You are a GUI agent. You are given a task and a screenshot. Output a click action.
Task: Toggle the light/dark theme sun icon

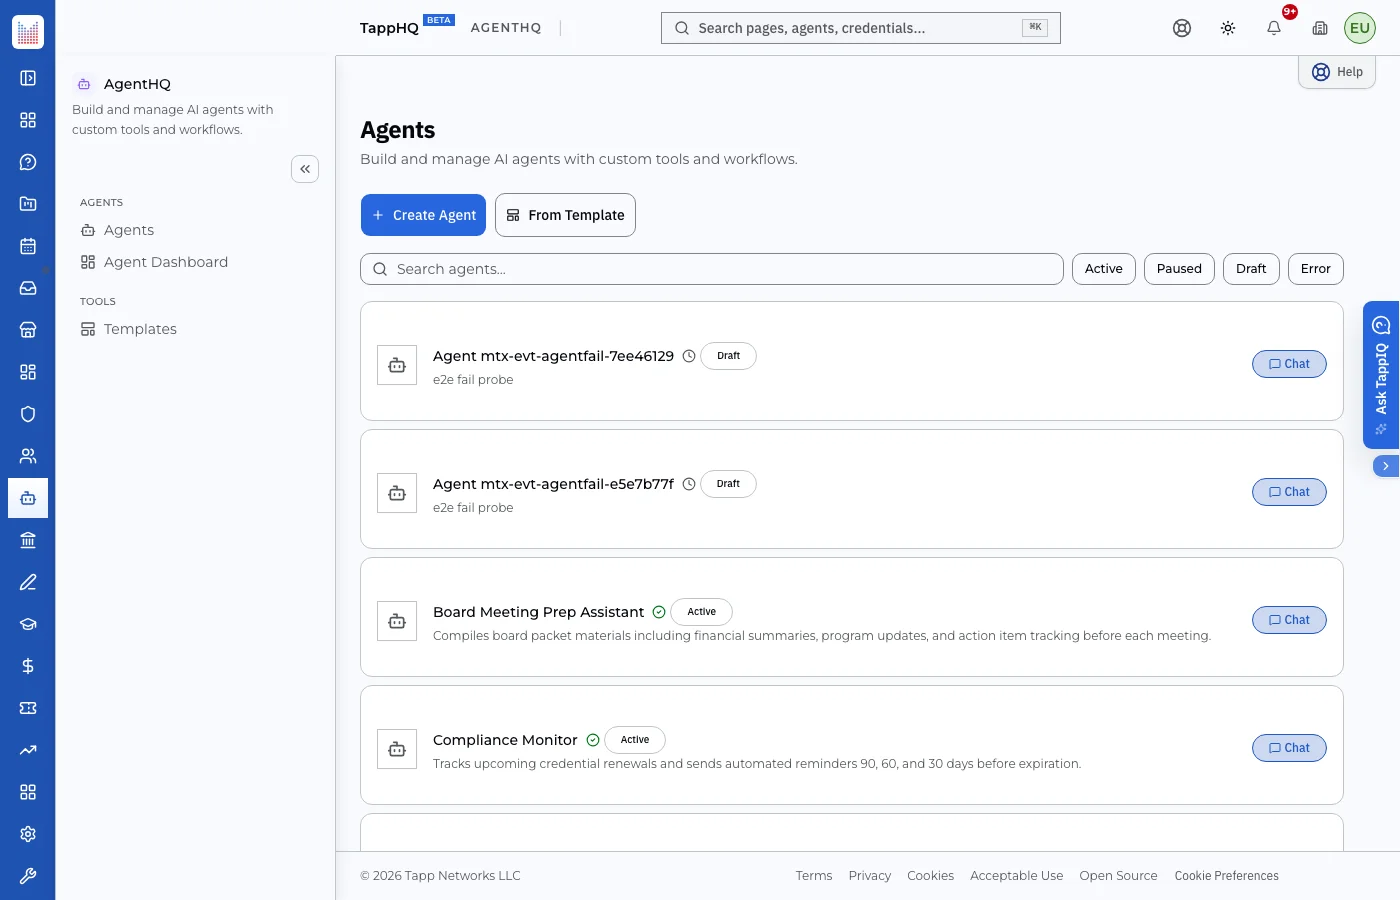(x=1228, y=28)
